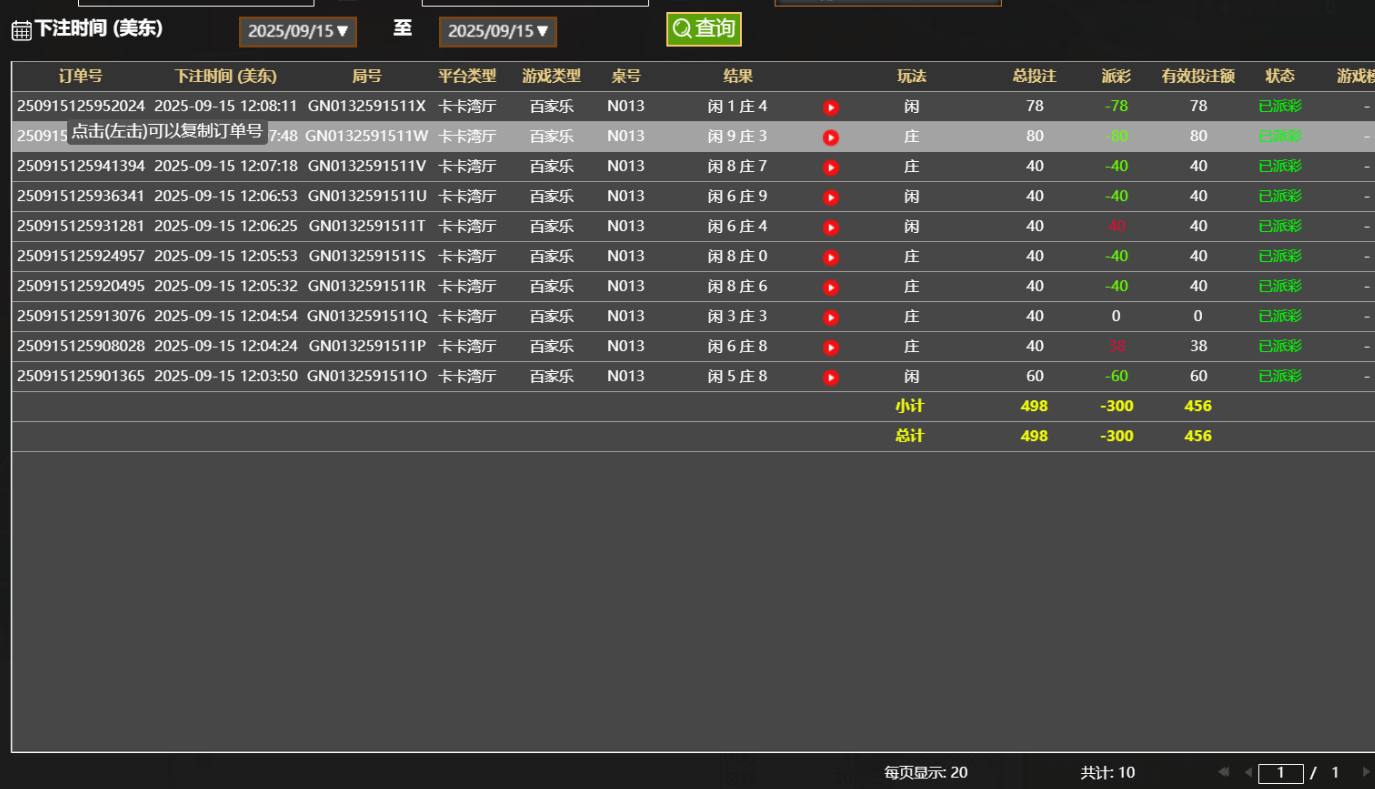Open replay icon for order 250915125941394

tap(830, 167)
